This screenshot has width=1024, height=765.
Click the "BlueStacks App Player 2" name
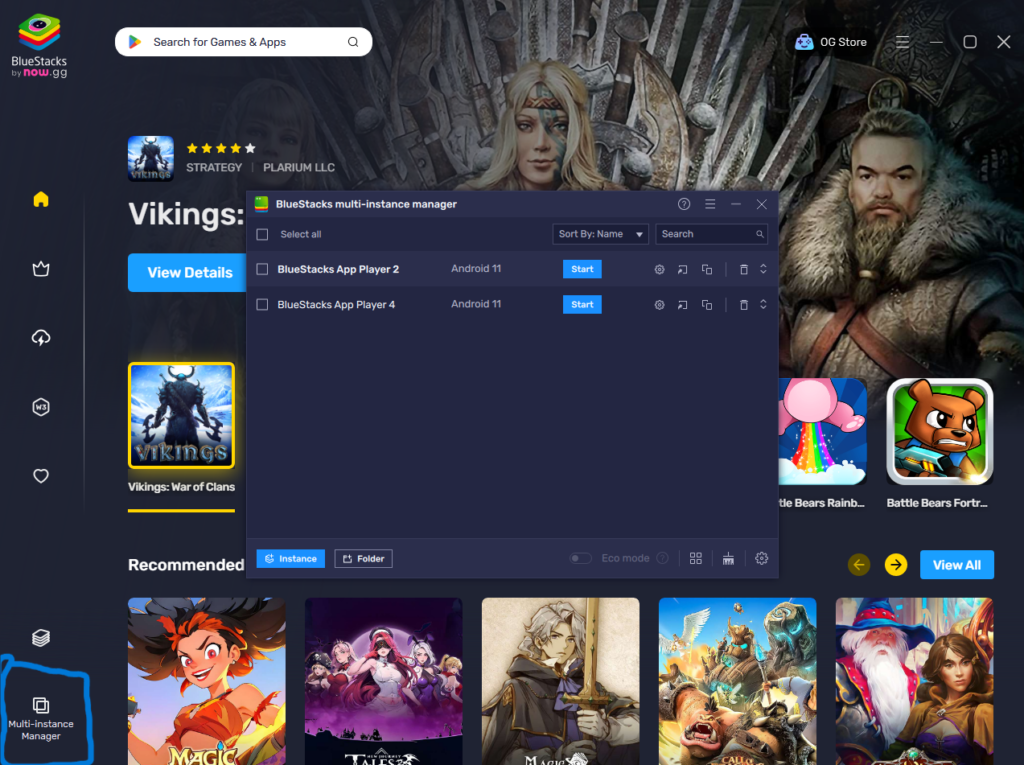tap(338, 269)
